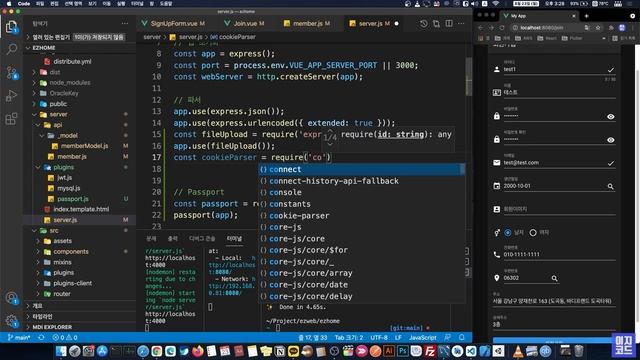Open FileZilla from the Dock
This screenshot has width=640, height=360.
click(x=430, y=351)
